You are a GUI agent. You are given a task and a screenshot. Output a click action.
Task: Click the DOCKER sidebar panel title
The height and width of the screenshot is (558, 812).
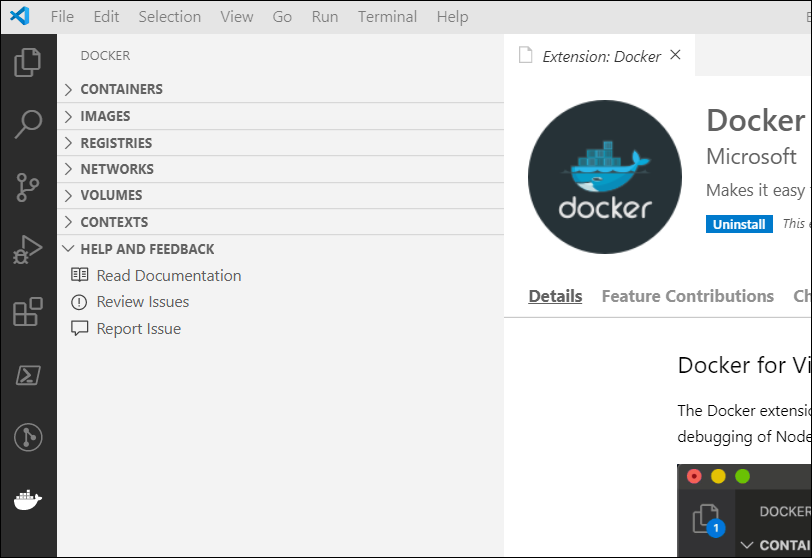click(106, 55)
